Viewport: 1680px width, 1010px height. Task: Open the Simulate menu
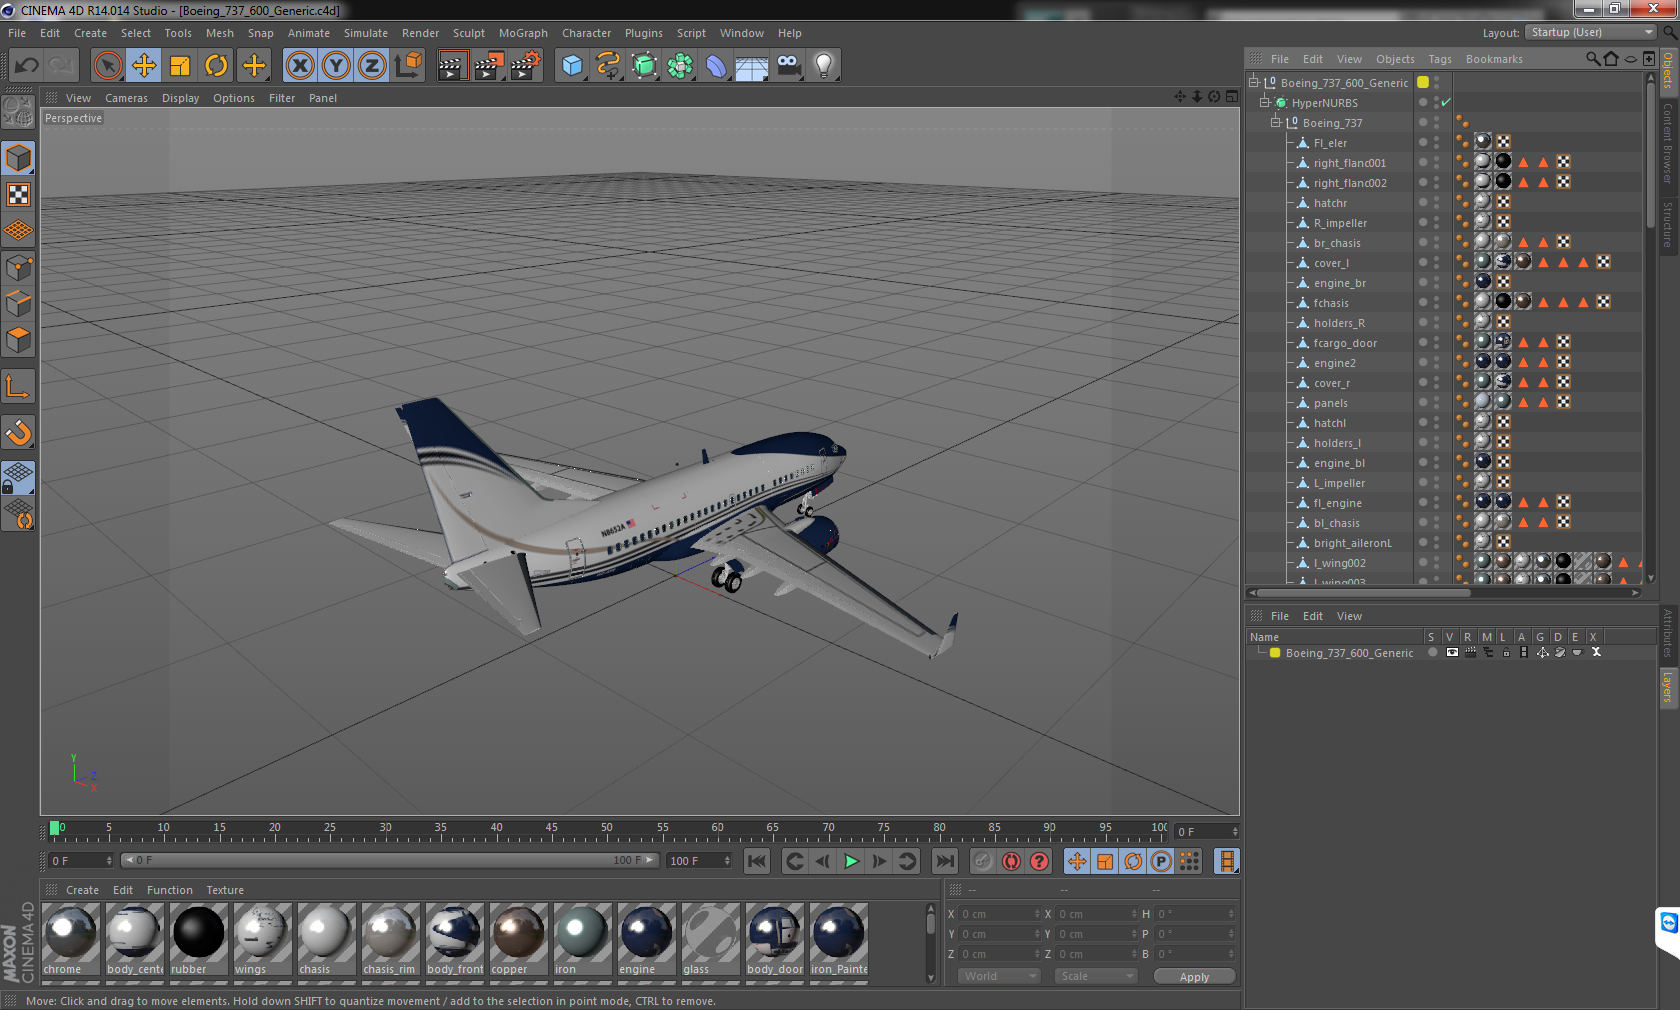[366, 33]
